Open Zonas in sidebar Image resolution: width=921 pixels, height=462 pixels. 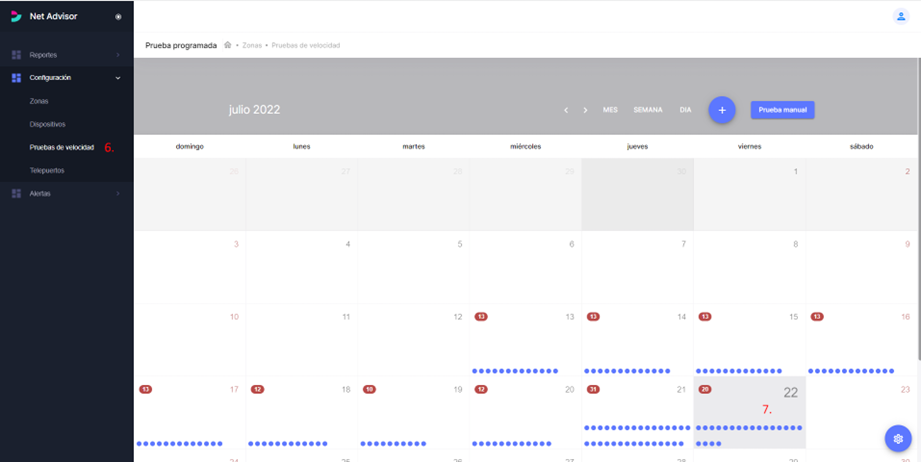(x=39, y=101)
